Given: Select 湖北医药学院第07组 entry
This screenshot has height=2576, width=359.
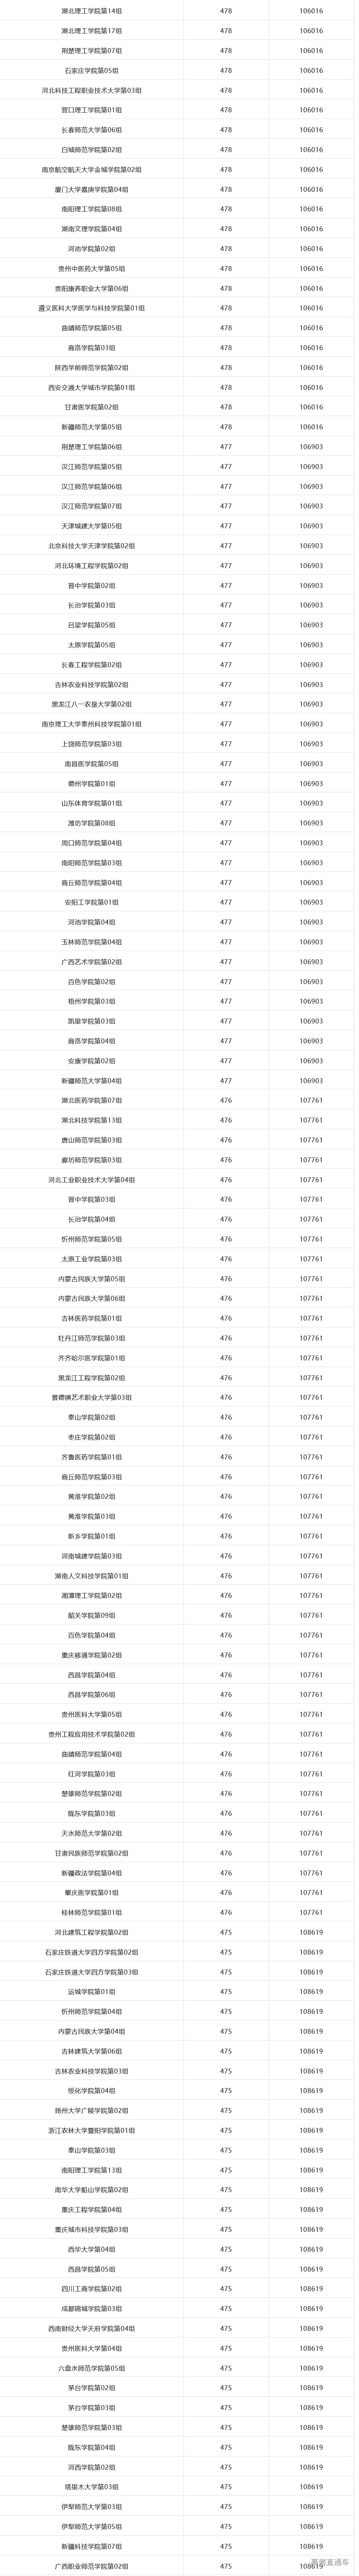Looking at the screenshot, I should click(x=92, y=1100).
